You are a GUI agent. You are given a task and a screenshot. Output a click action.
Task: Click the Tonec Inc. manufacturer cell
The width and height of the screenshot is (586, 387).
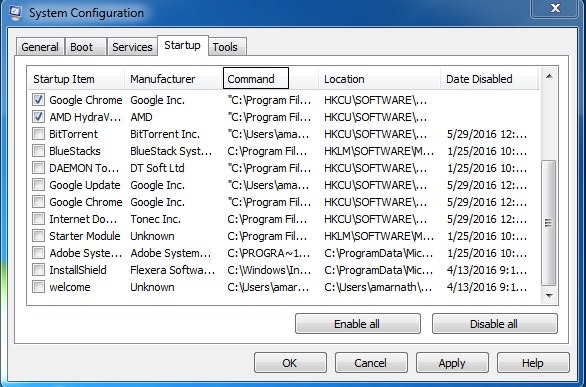(x=155, y=219)
